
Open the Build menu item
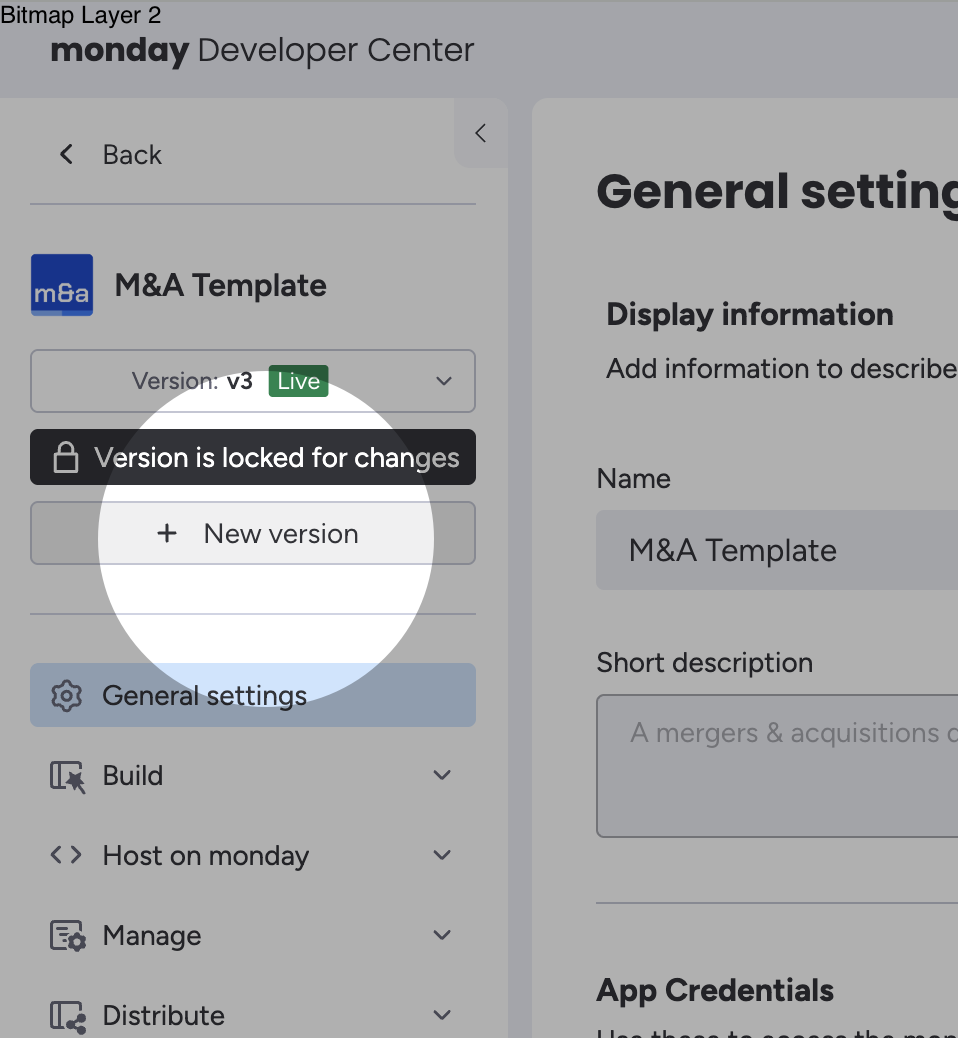click(253, 775)
